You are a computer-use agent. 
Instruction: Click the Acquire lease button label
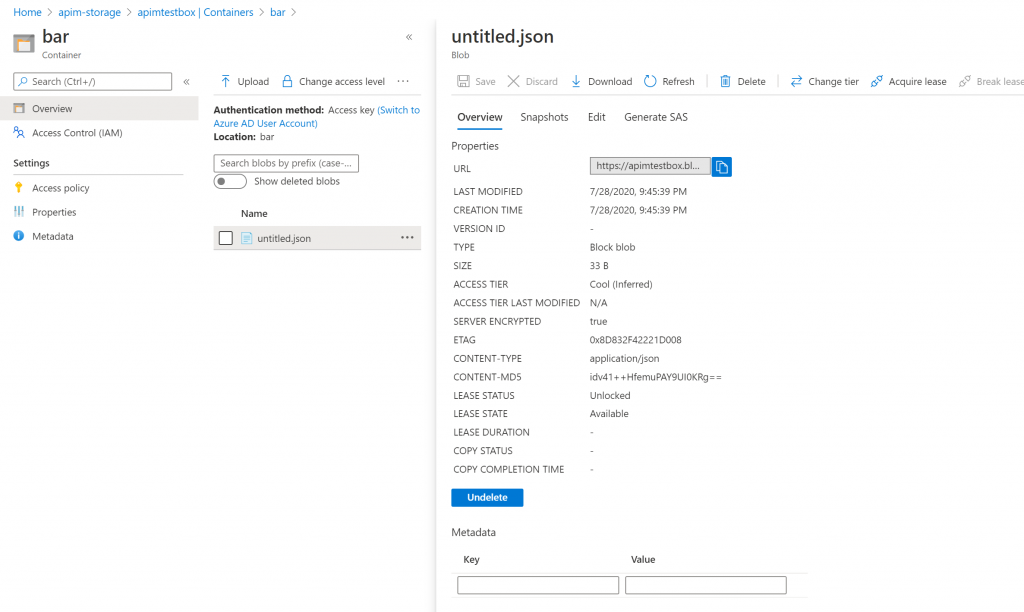[917, 82]
